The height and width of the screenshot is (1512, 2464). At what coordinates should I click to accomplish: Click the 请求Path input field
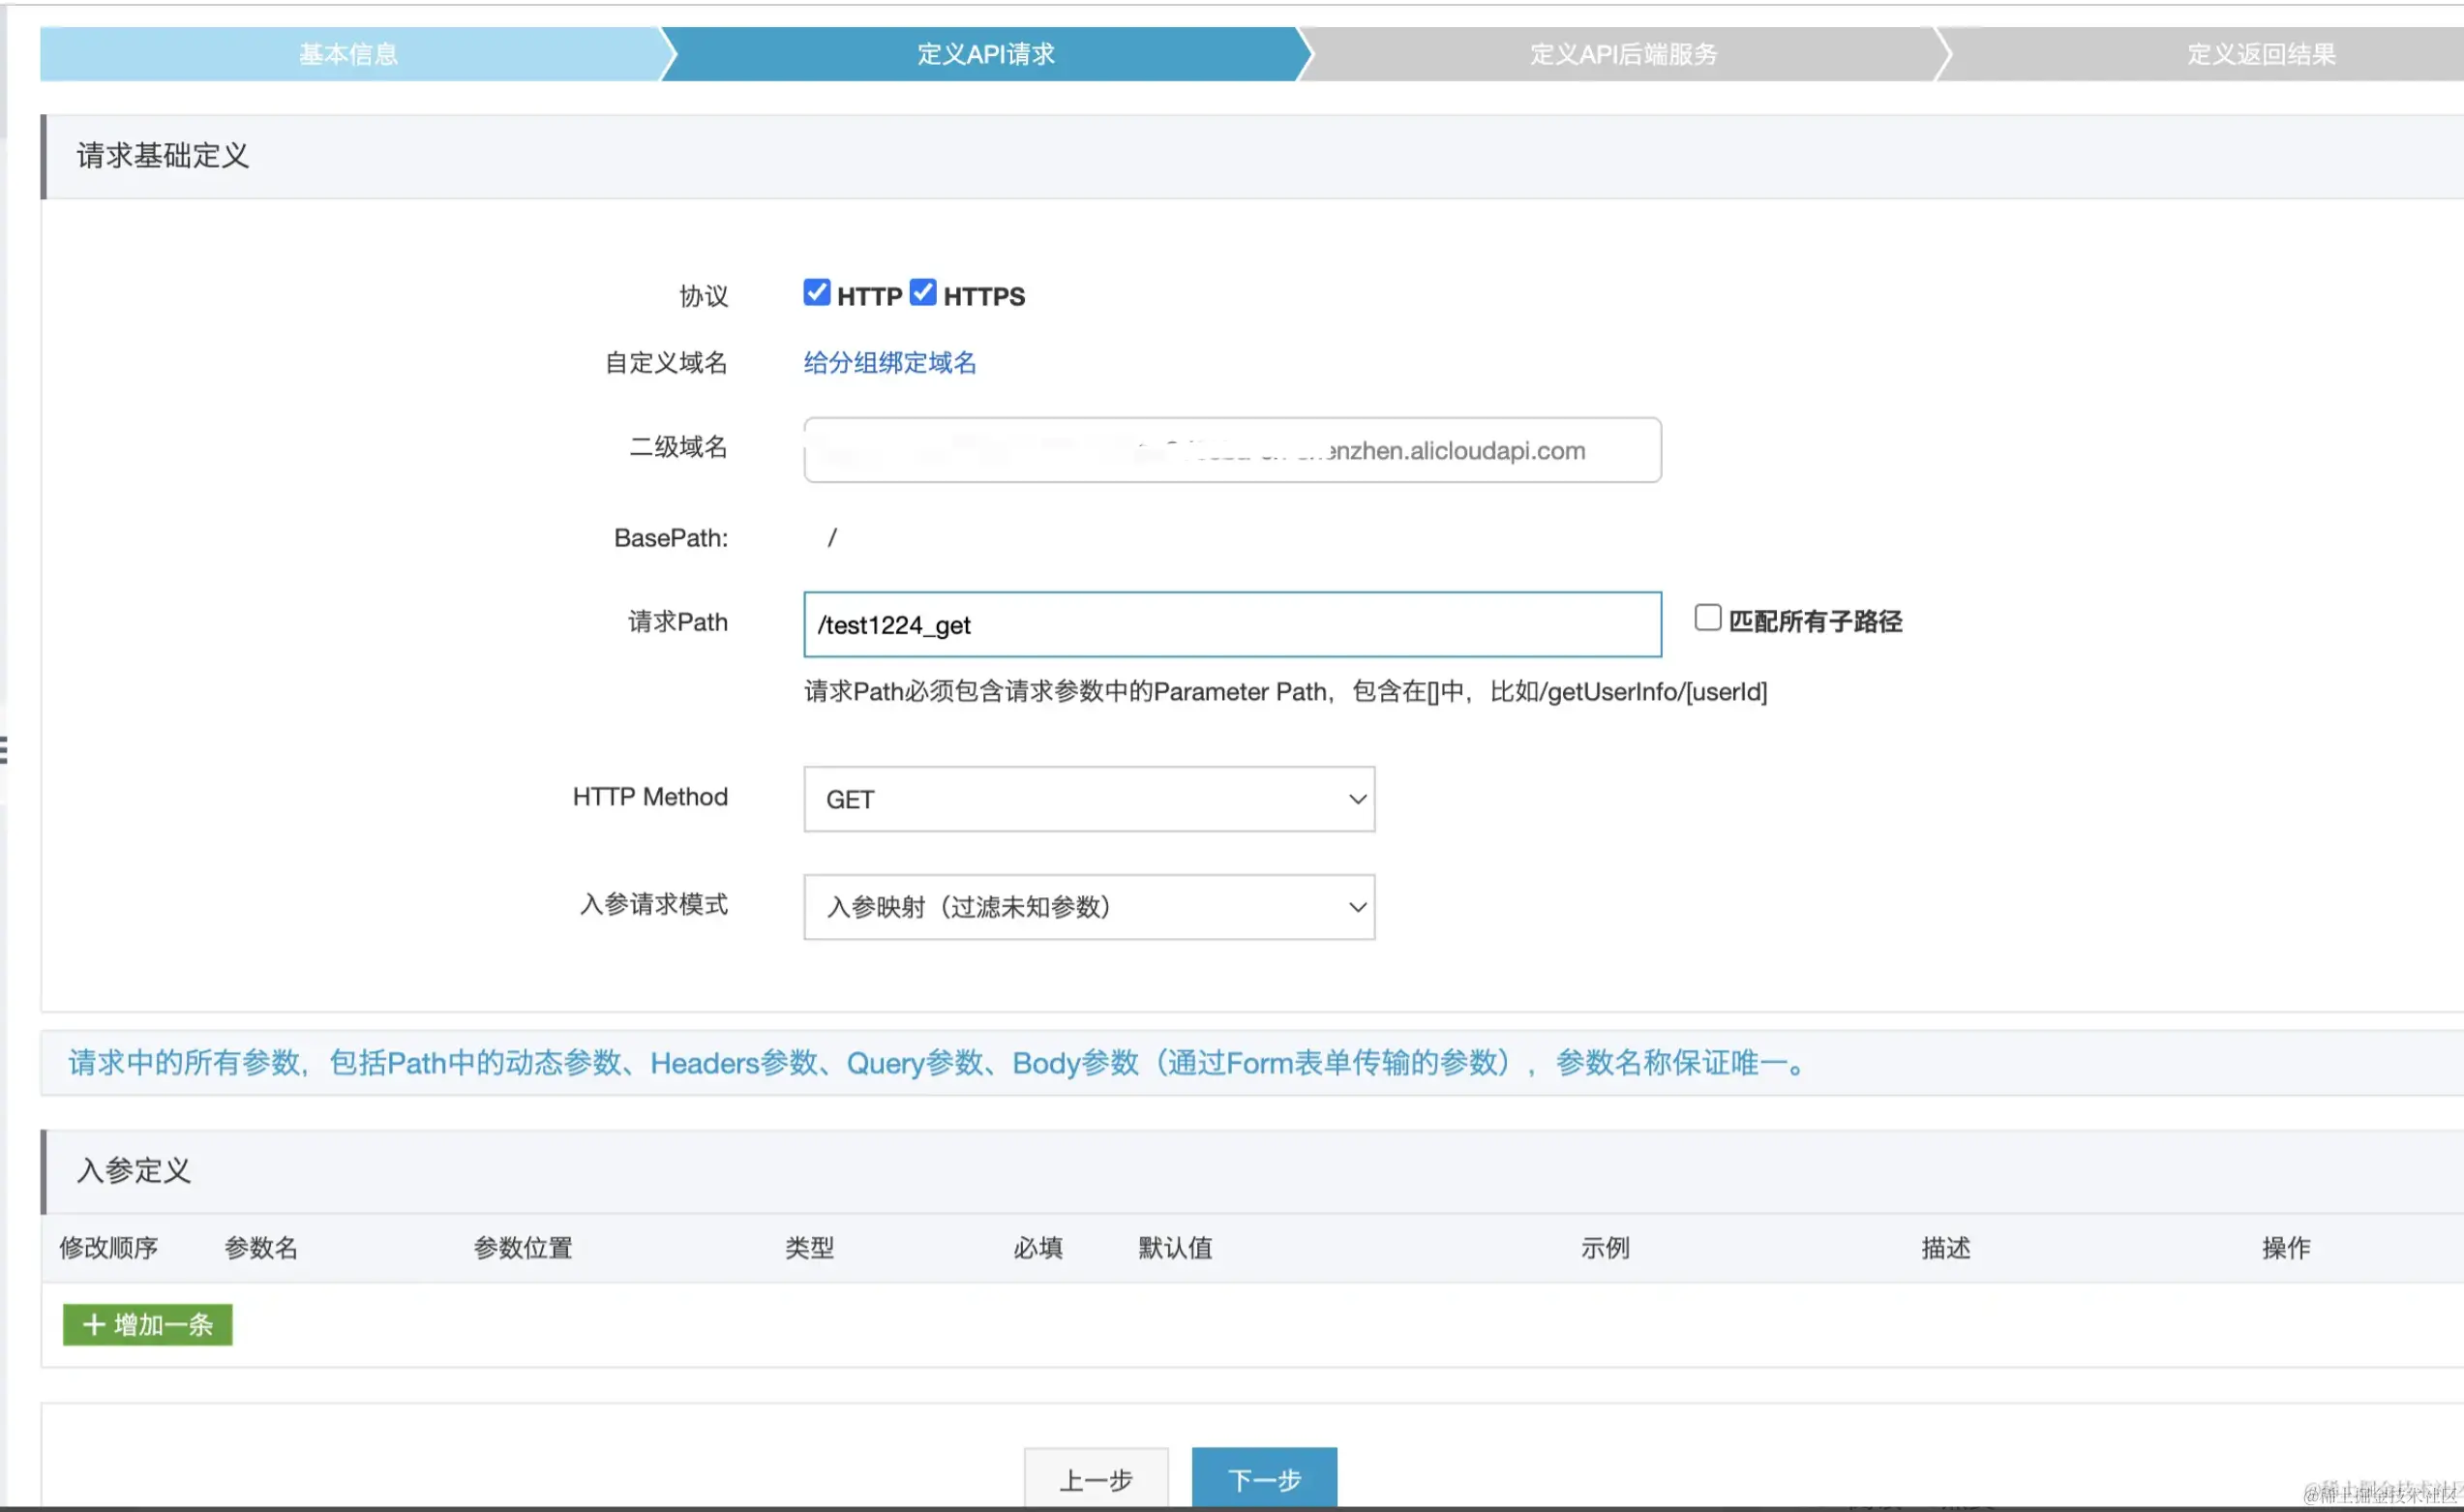pos(1231,625)
